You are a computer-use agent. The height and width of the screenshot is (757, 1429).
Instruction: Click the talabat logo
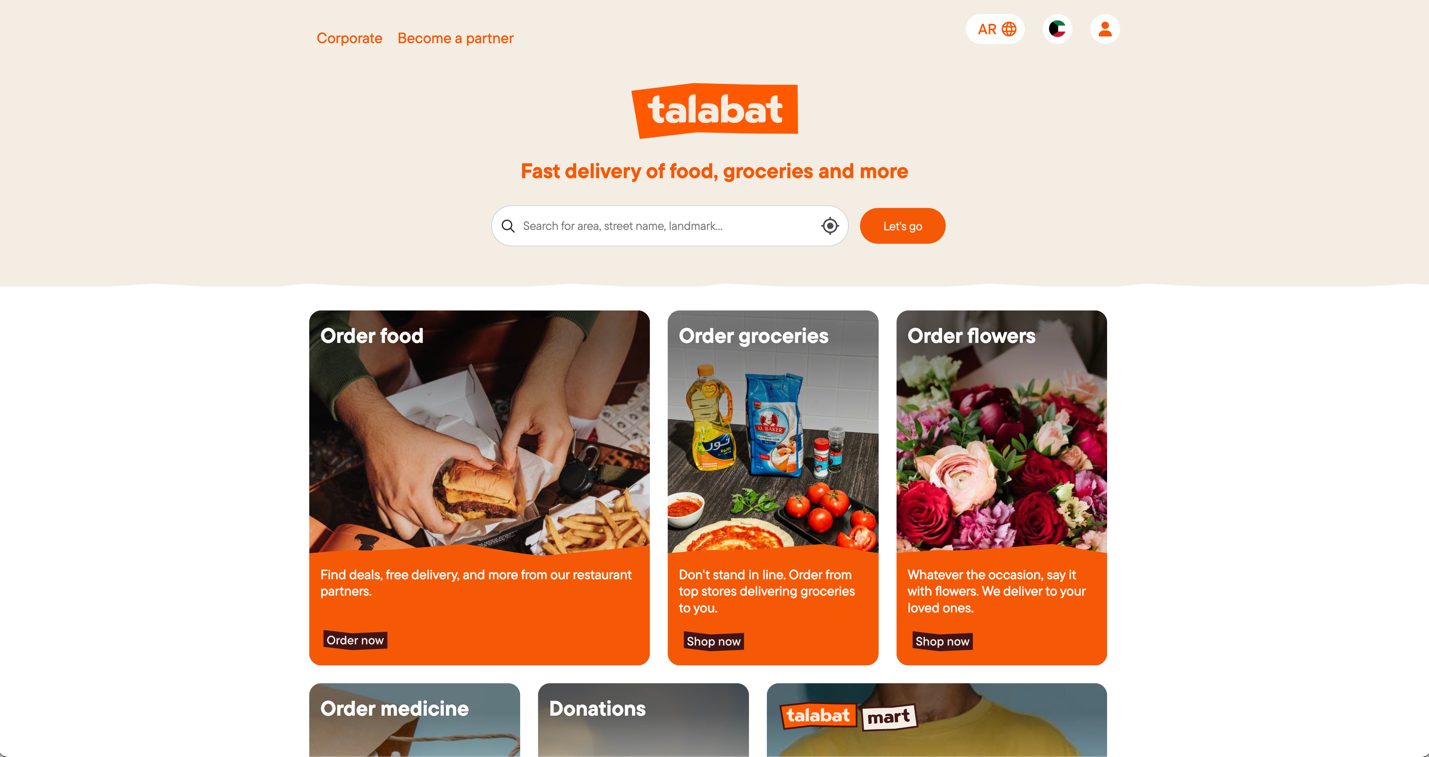tap(715, 110)
